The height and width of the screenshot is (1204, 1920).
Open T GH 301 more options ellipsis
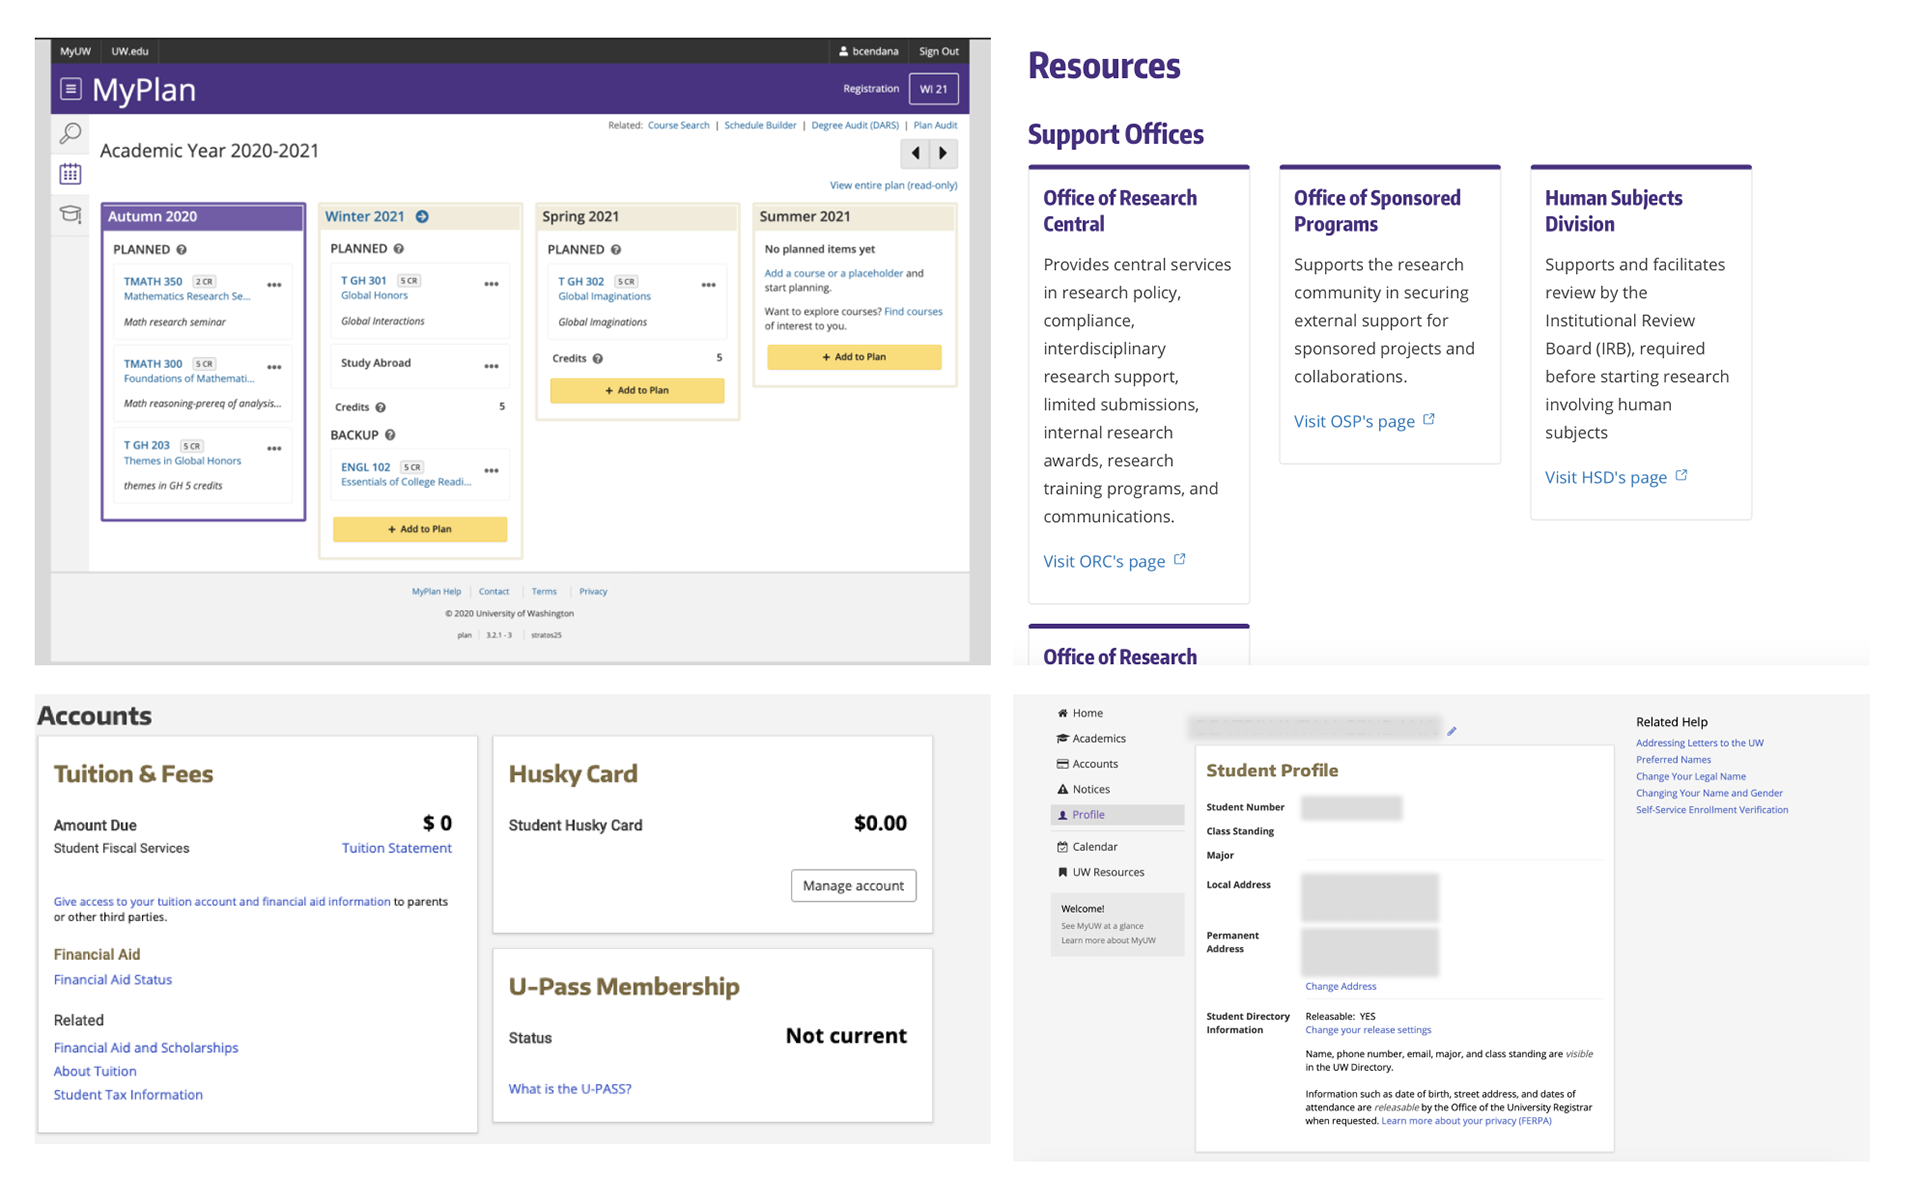pyautogui.click(x=491, y=284)
